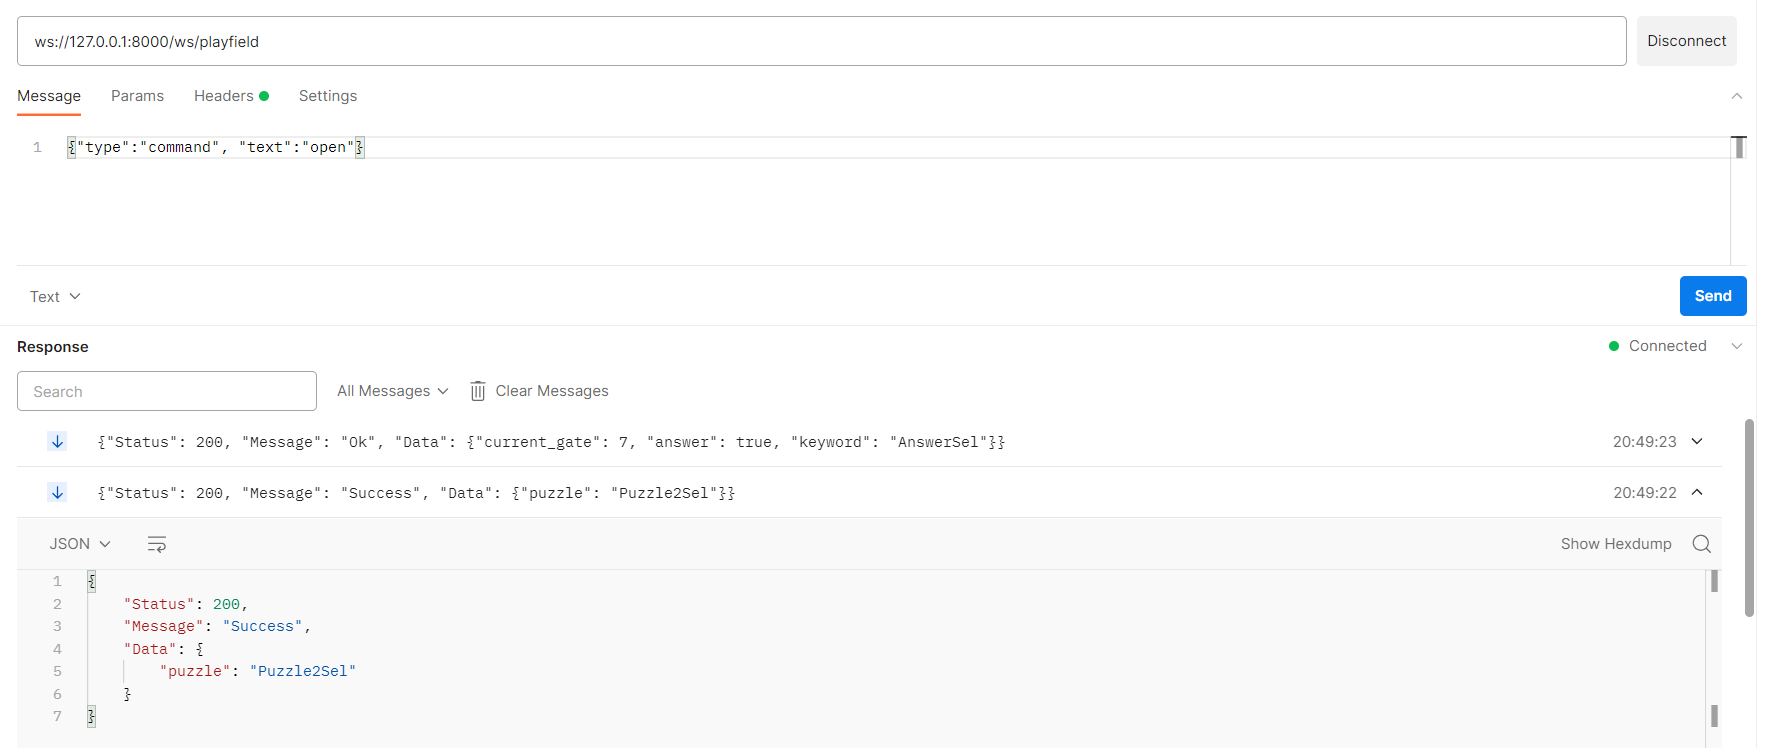Open the Headers tab
Image resolution: width=1768 pixels, height=748 pixels.
224,96
